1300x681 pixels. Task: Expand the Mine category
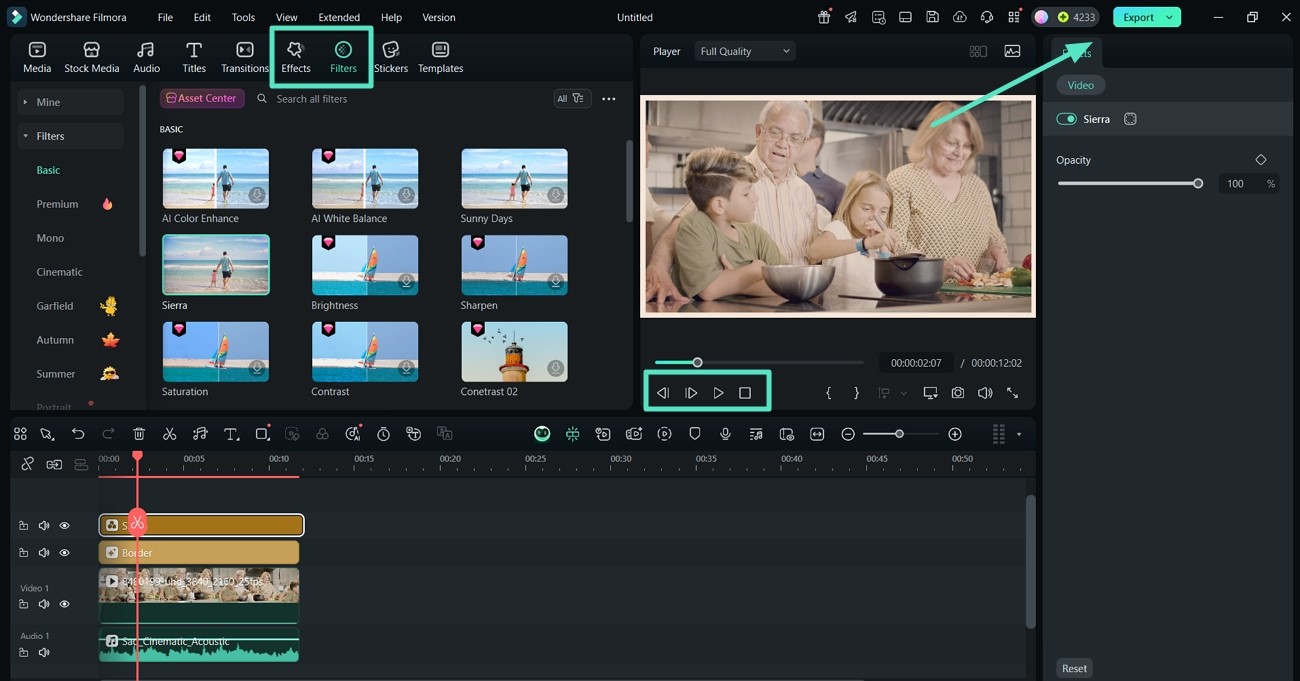click(x=70, y=102)
